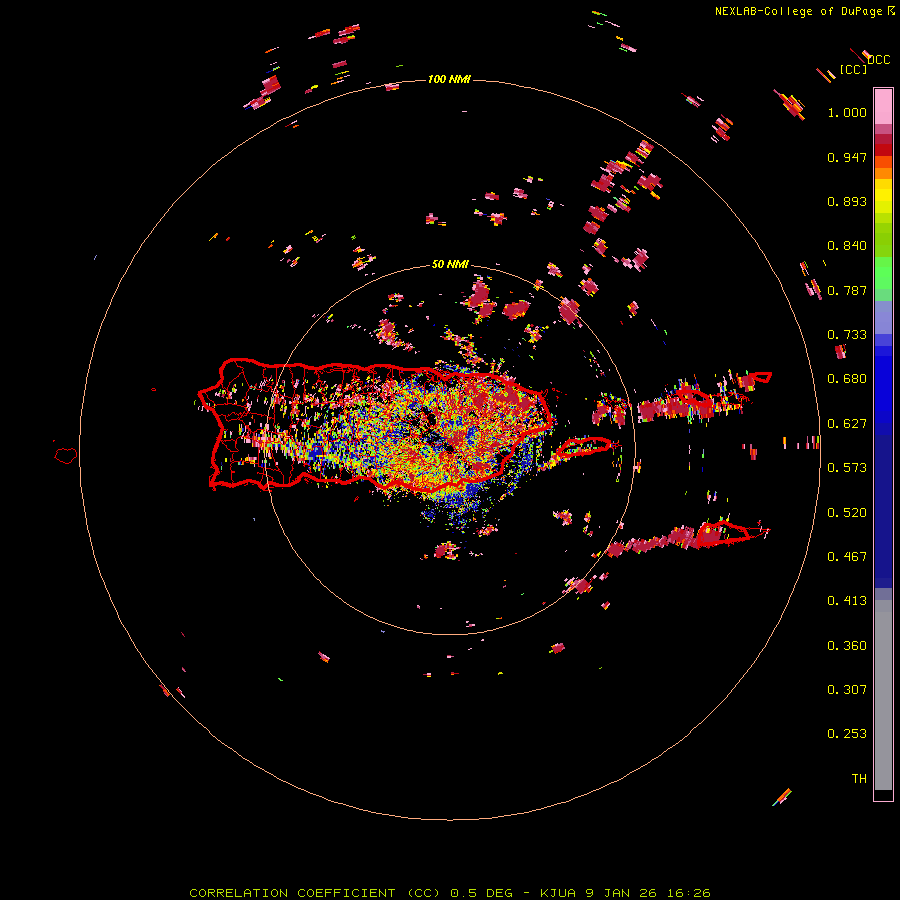Select the 0.787 scale value
Screen dimensions: 900x900
[847, 290]
